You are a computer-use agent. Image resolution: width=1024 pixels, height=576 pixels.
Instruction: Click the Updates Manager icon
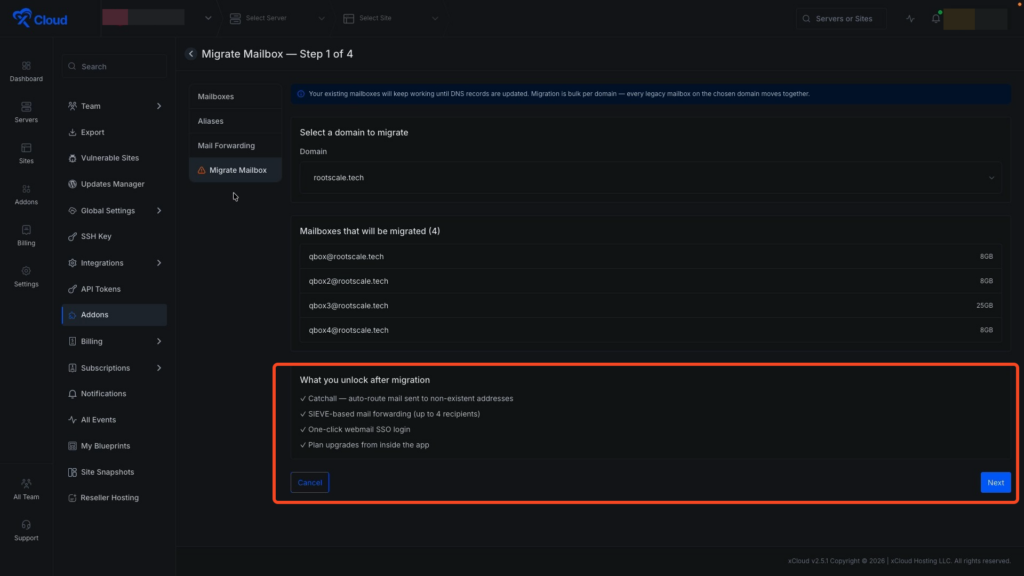tap(72, 184)
